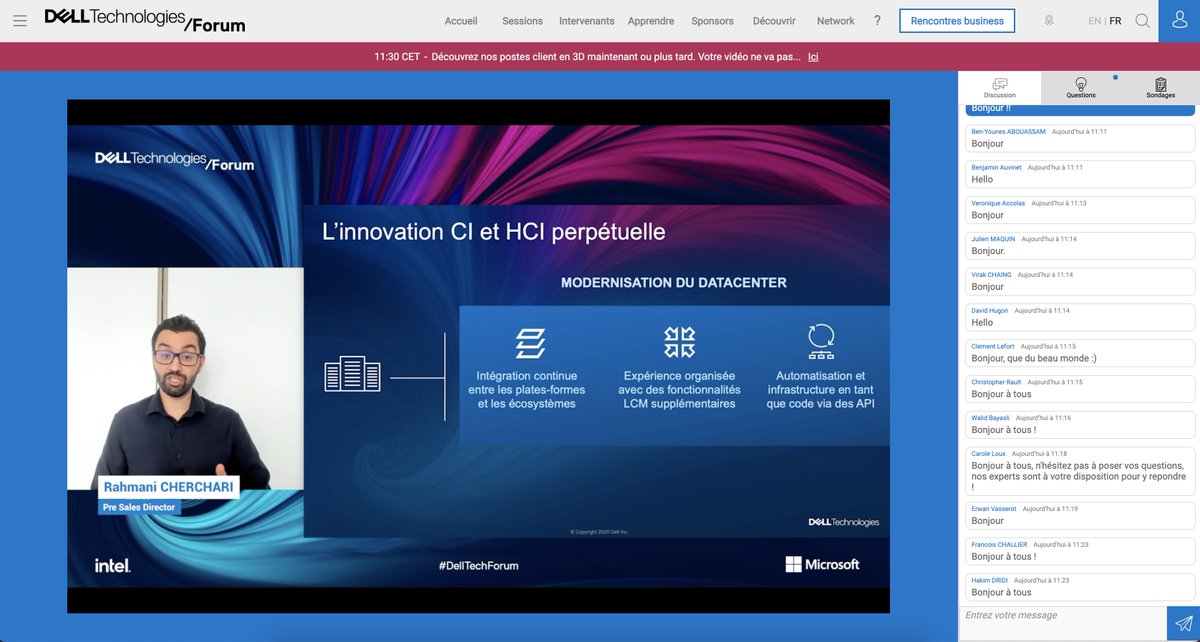Go to the Sponsors page
The width and height of the screenshot is (1200, 642).
(x=712, y=20)
